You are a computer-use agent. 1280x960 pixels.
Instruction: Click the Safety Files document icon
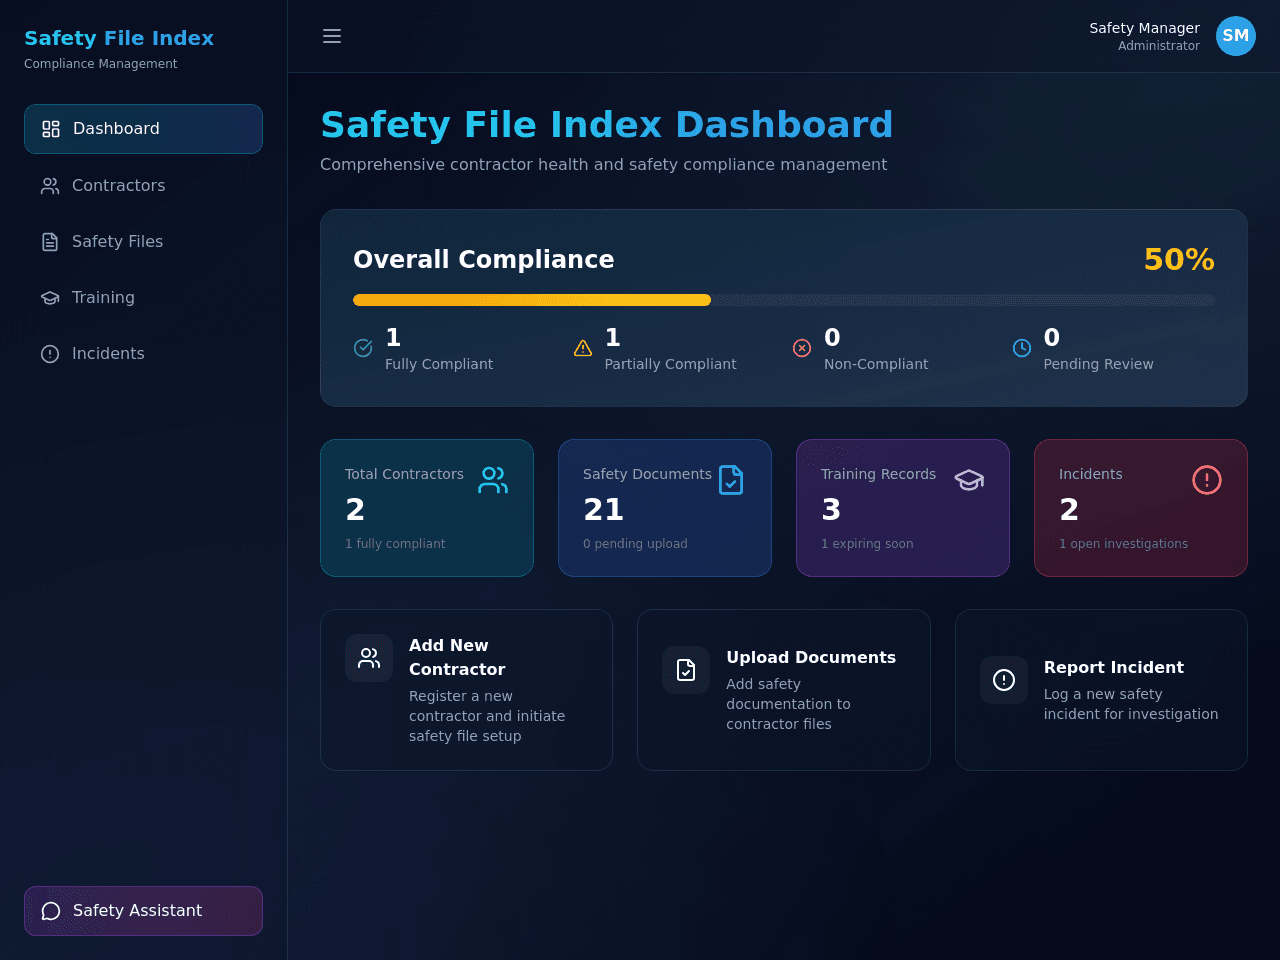(50, 242)
